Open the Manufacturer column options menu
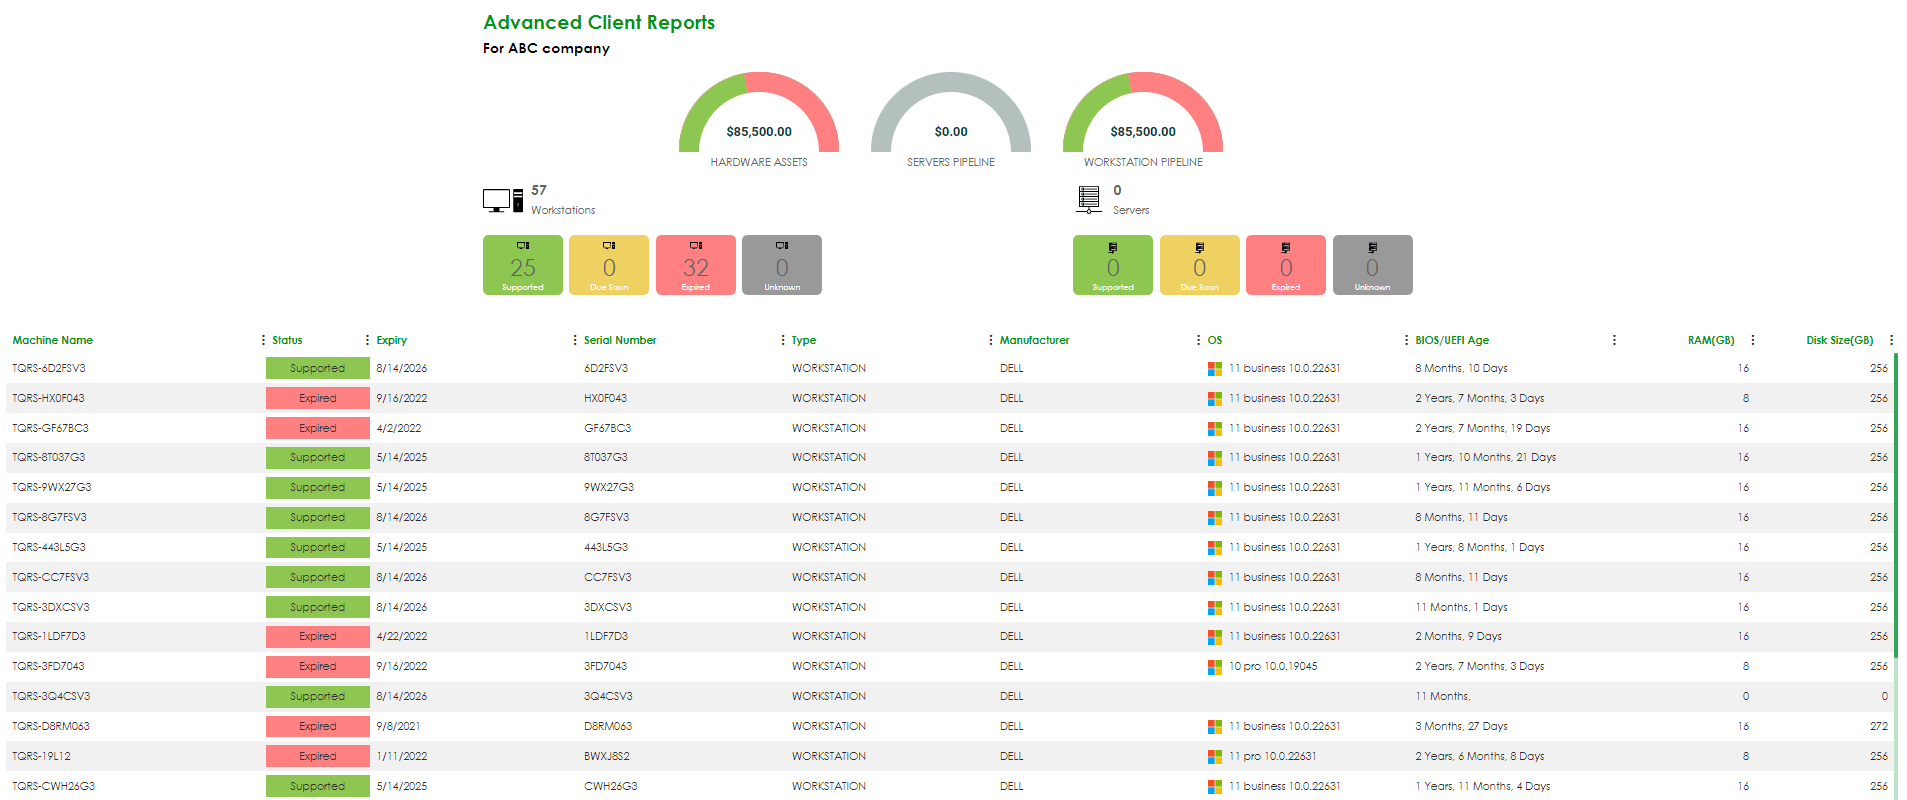 coord(1198,340)
